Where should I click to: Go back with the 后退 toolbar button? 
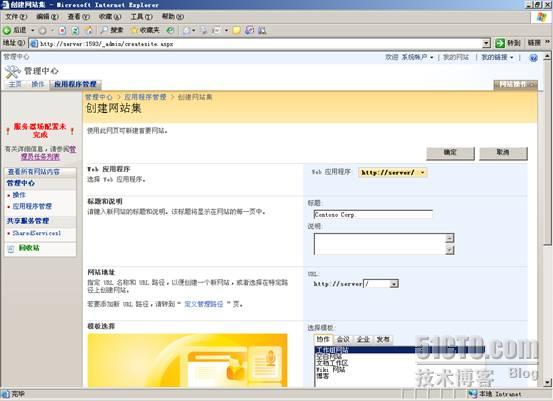point(15,30)
